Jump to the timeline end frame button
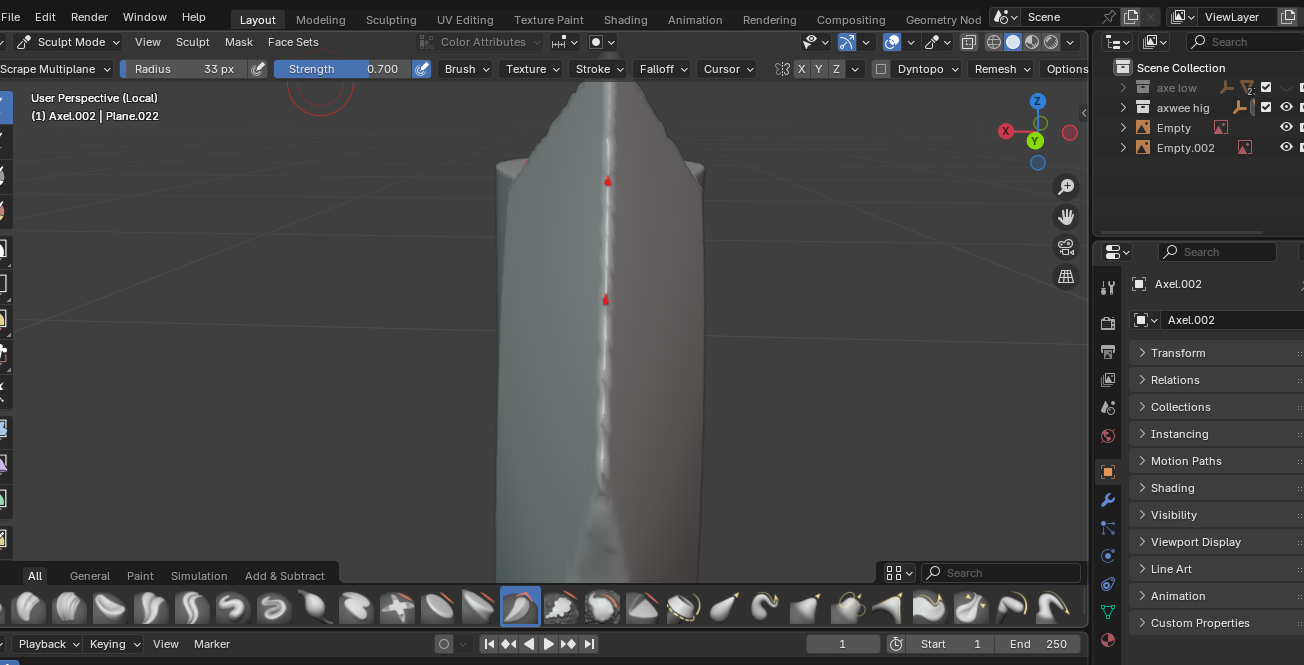Screen dimensions: 1304x665 589,644
